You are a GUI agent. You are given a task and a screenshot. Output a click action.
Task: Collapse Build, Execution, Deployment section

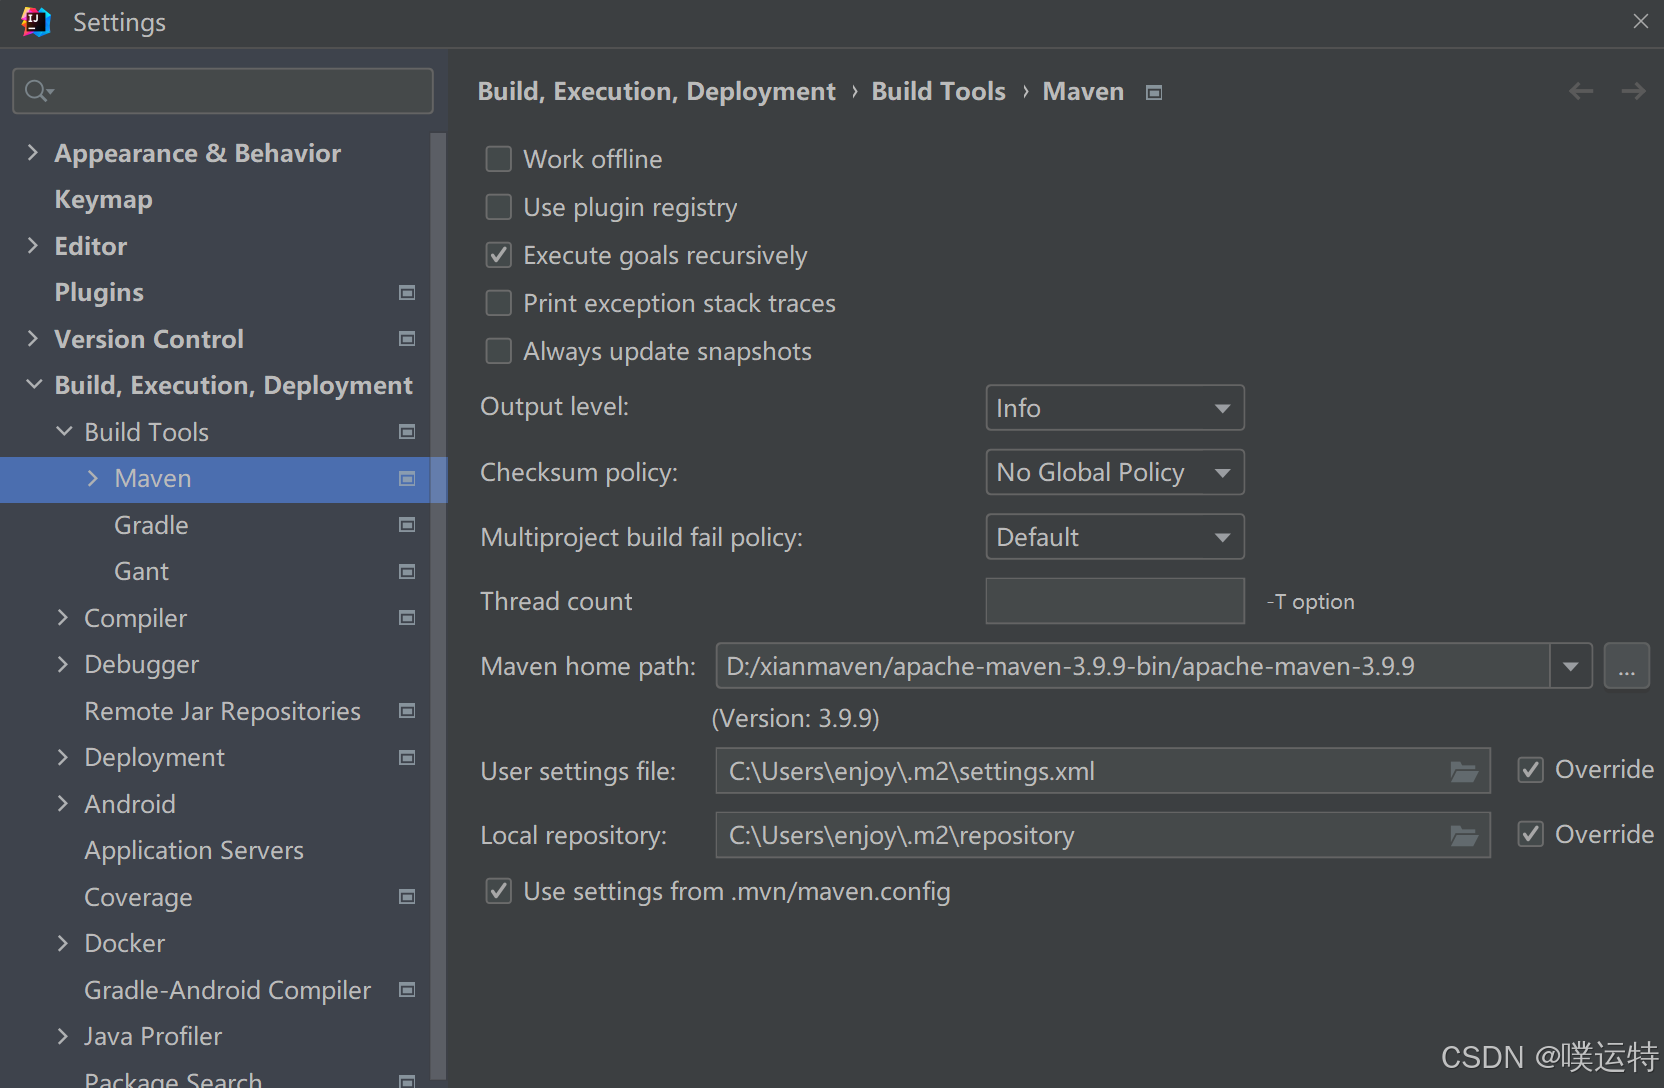[x=34, y=384]
